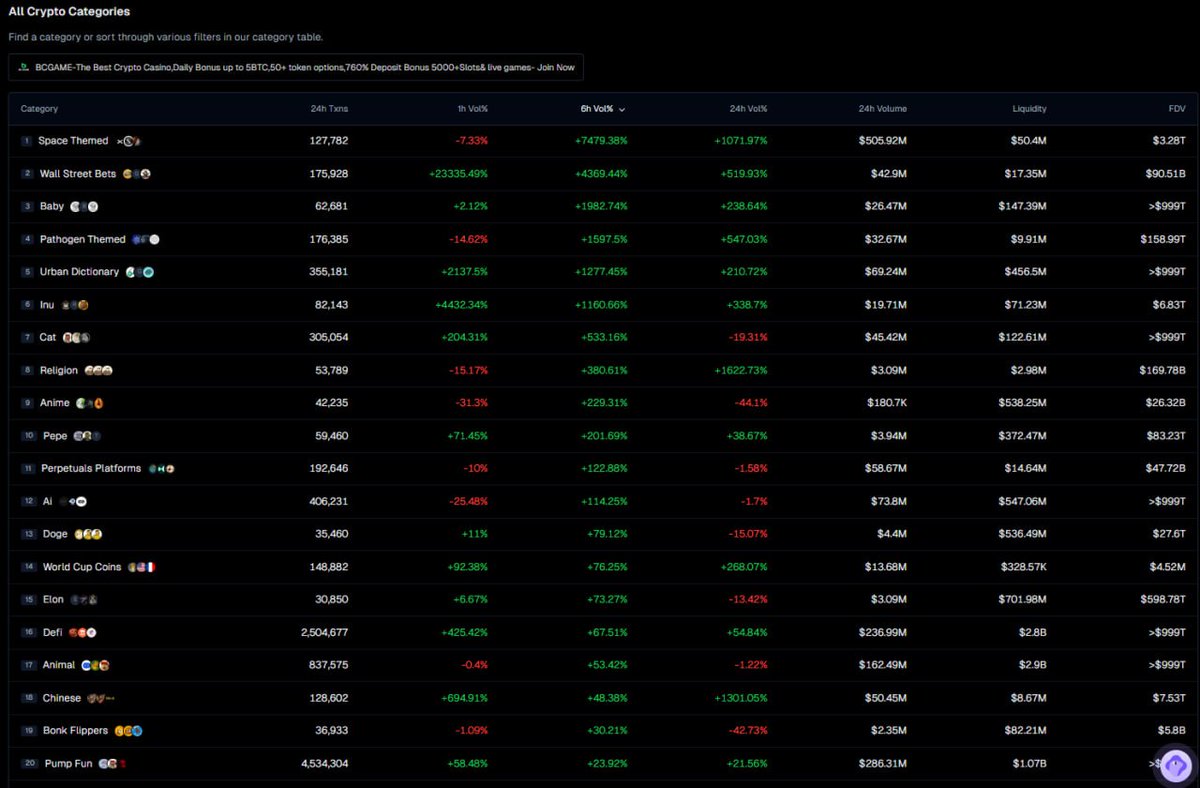Viewport: 1200px width, 788px height.
Task: Click the token icons beside Doge
Action: (89, 535)
